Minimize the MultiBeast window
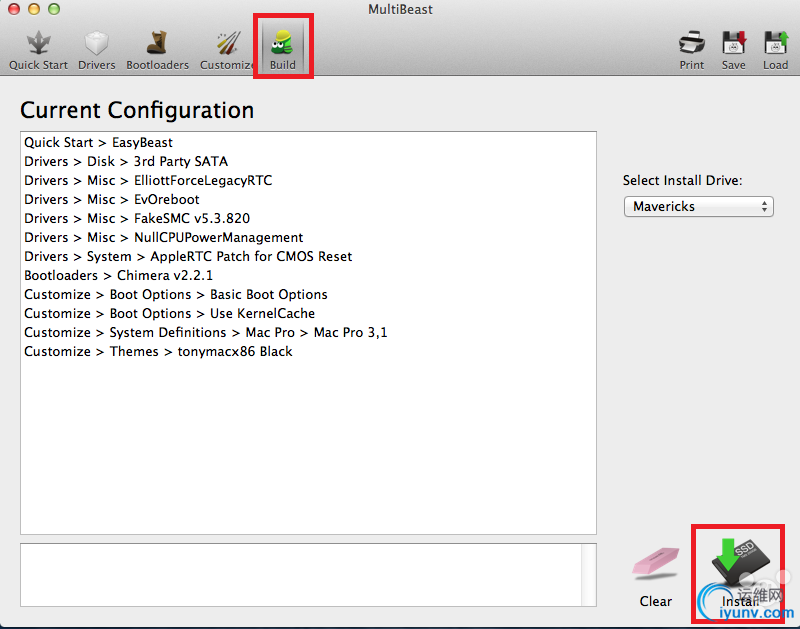This screenshot has height=629, width=800. click(x=34, y=9)
